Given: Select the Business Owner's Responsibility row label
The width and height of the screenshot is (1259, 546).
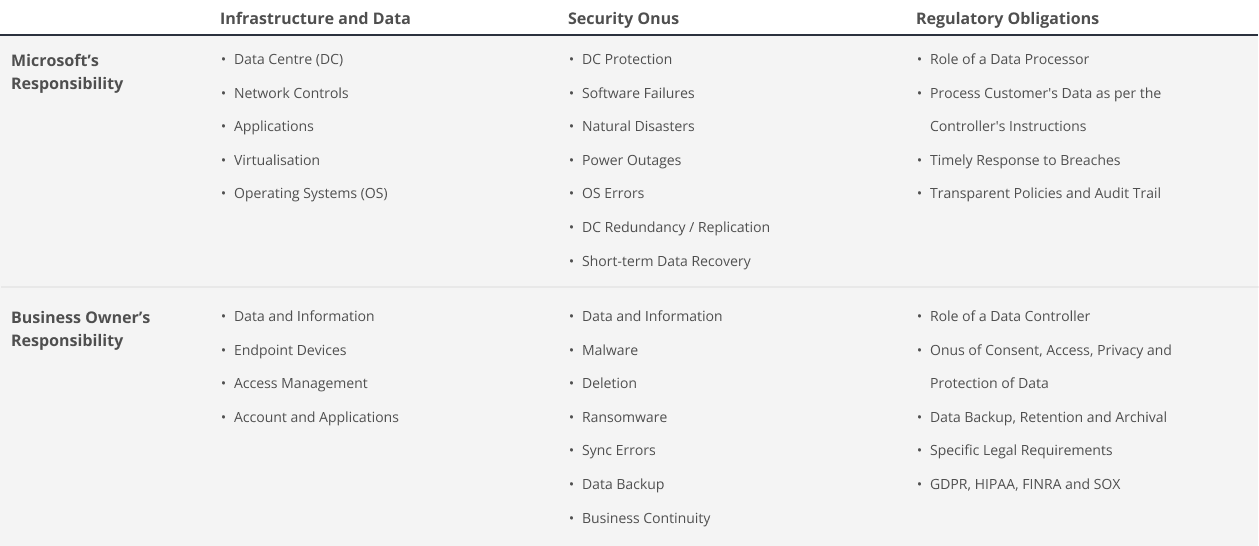Looking at the screenshot, I should pos(80,328).
